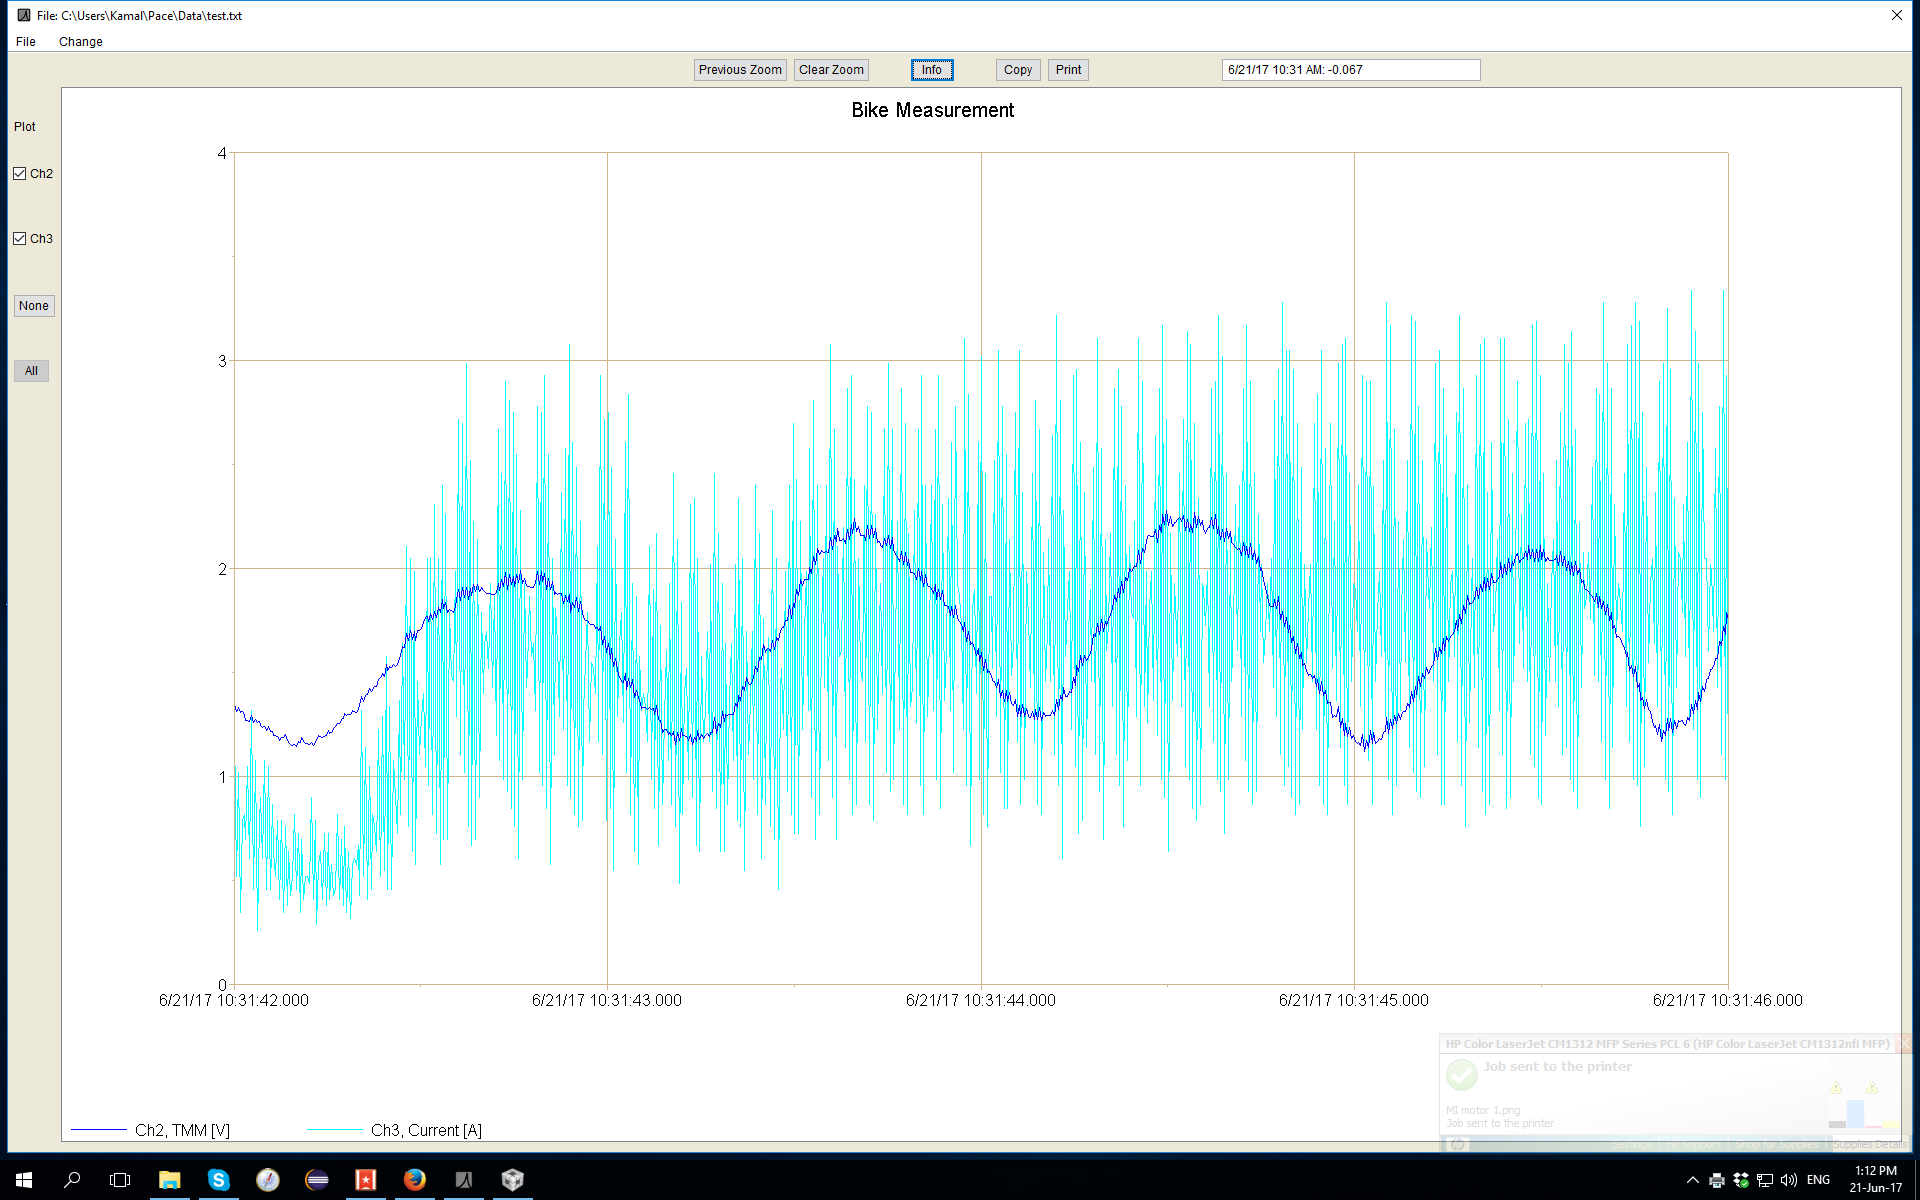Open the Change menu
The width and height of the screenshot is (1920, 1200).
pyautogui.click(x=80, y=42)
